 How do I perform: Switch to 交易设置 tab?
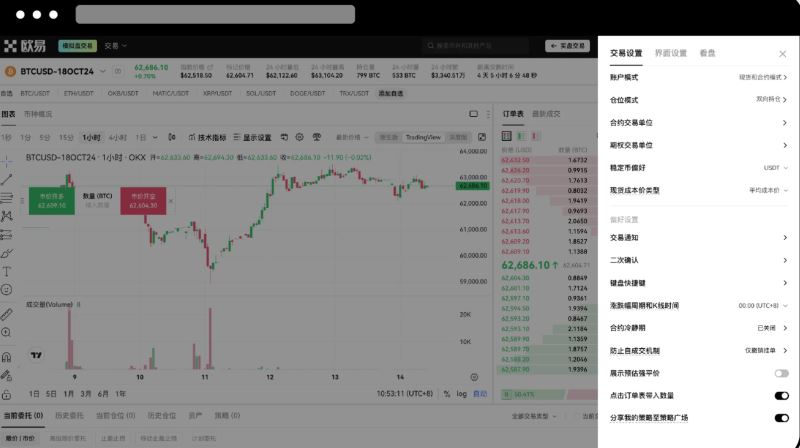pos(626,53)
